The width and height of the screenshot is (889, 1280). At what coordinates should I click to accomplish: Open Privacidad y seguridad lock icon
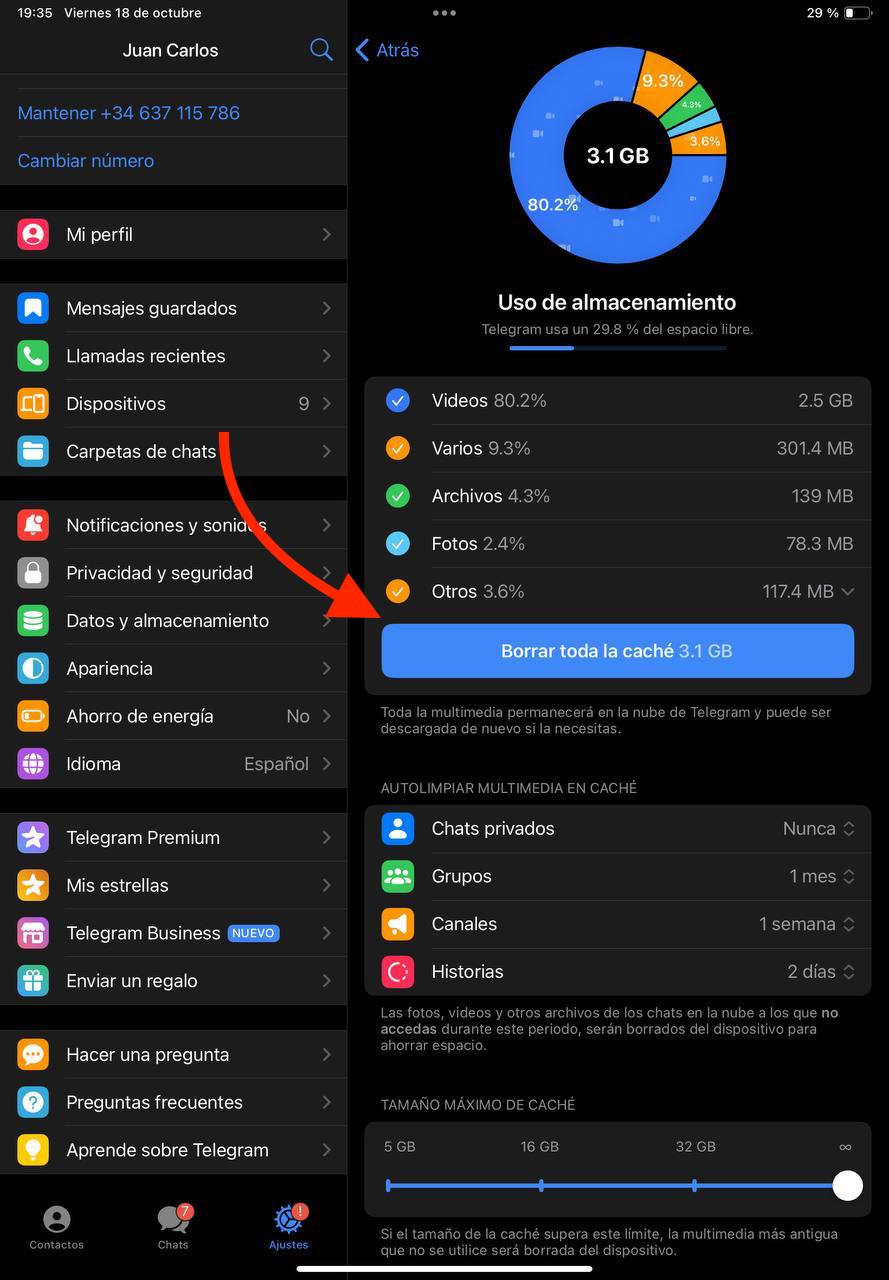33,573
